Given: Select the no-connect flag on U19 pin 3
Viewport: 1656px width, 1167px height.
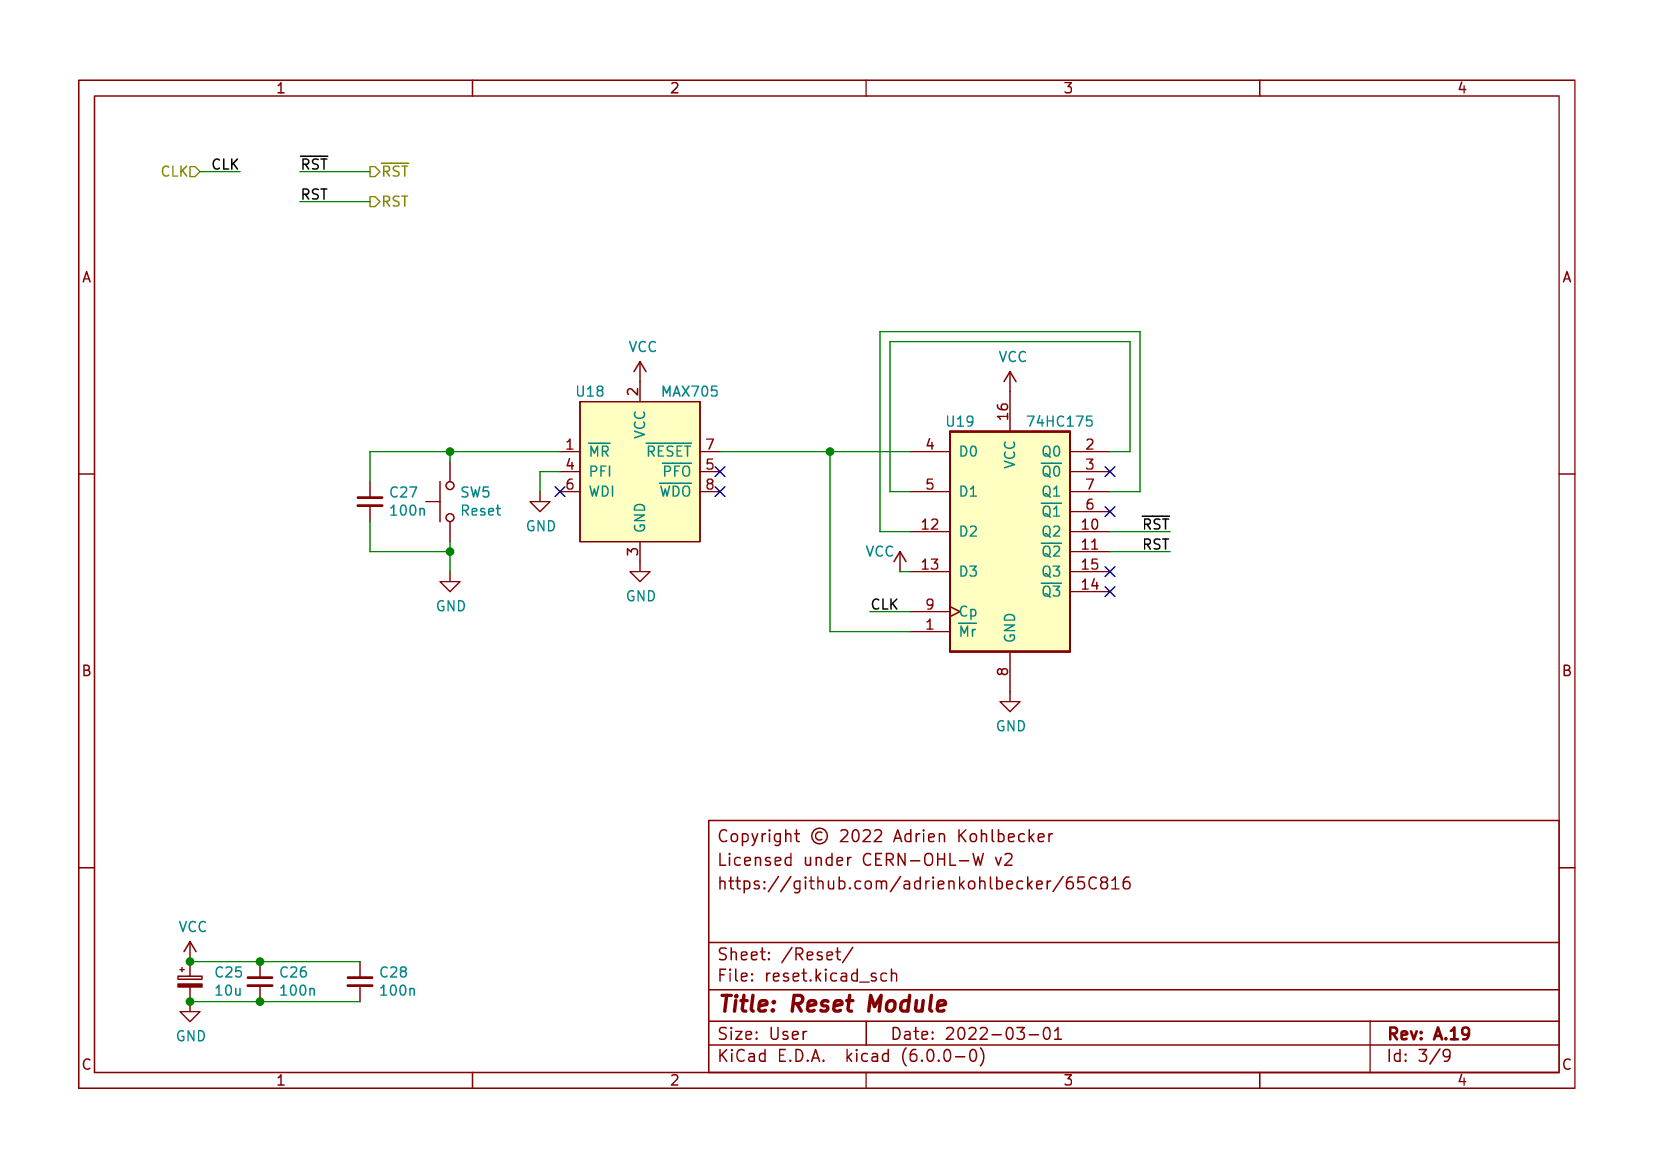Looking at the screenshot, I should [x=1110, y=472].
